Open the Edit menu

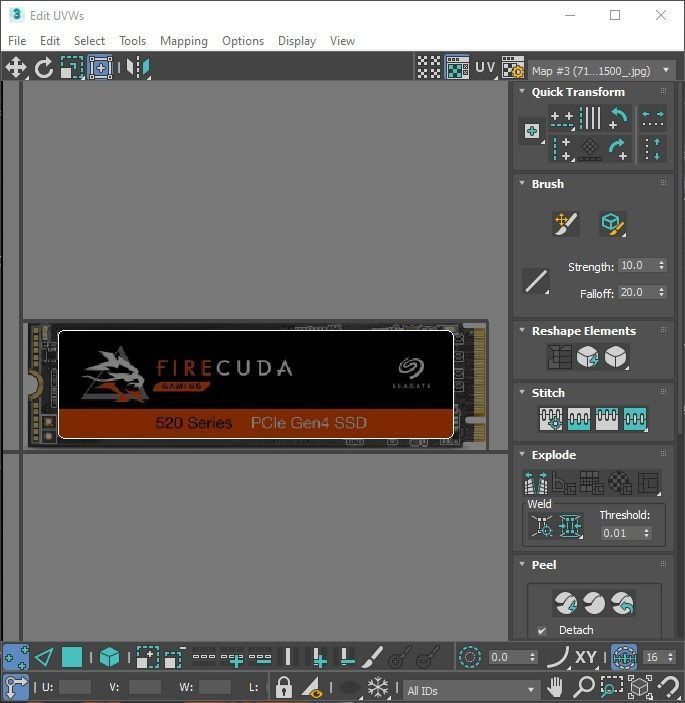50,41
